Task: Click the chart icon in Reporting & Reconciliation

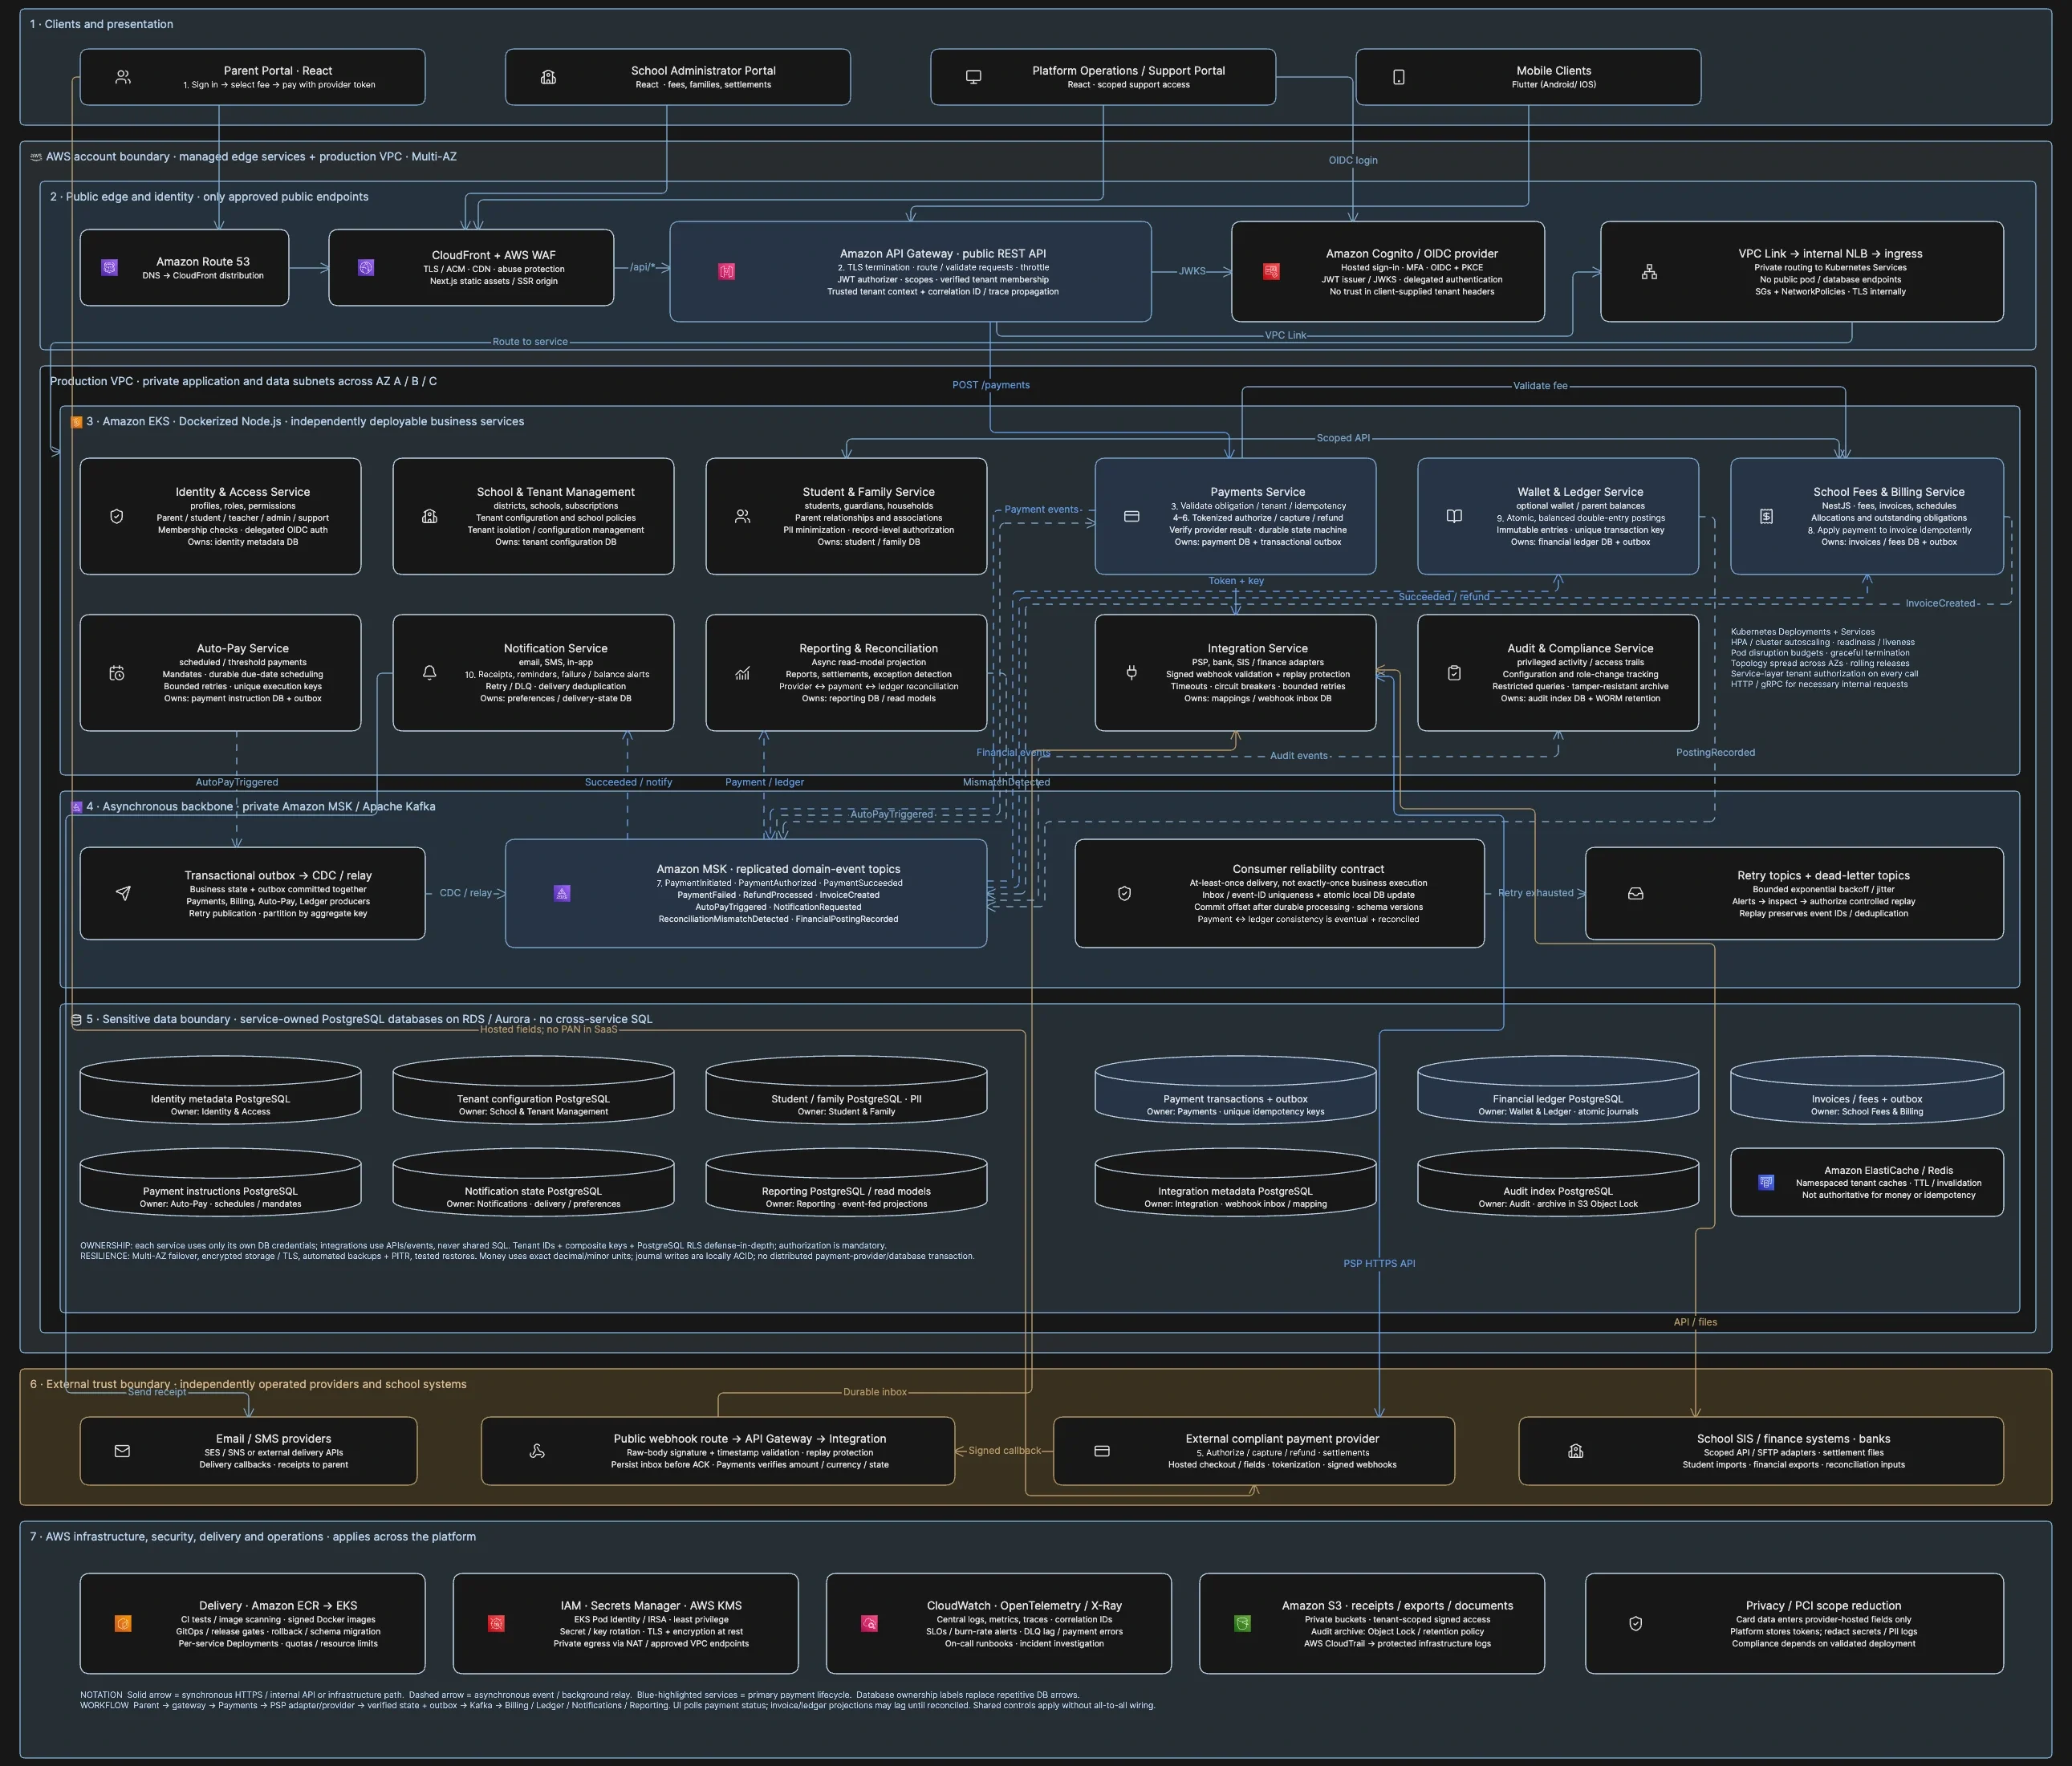Action: pos(742,673)
